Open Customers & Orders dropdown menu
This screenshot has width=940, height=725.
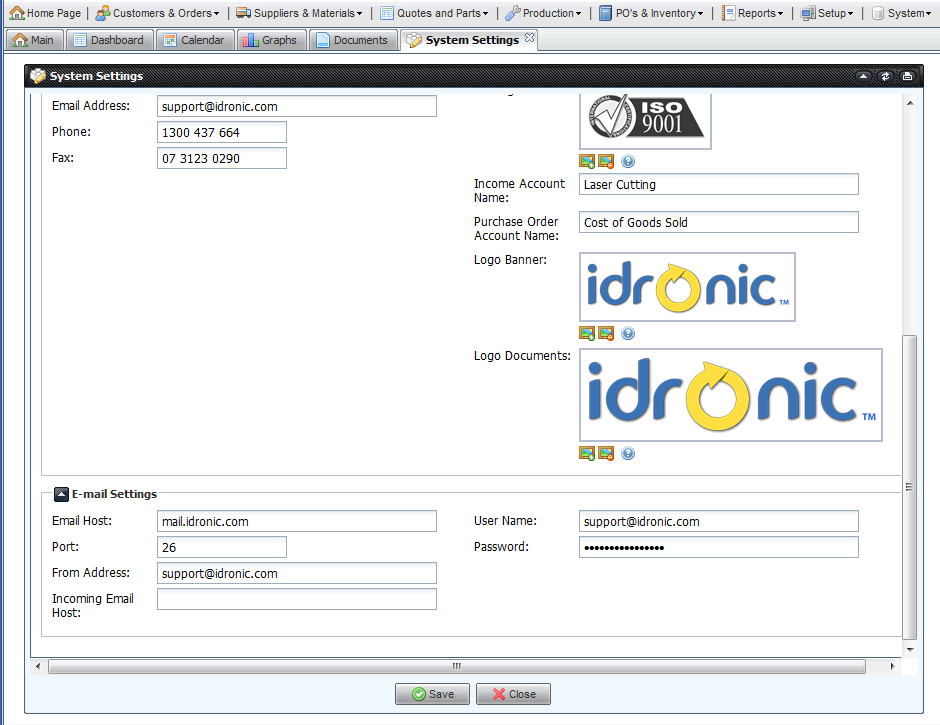(157, 13)
